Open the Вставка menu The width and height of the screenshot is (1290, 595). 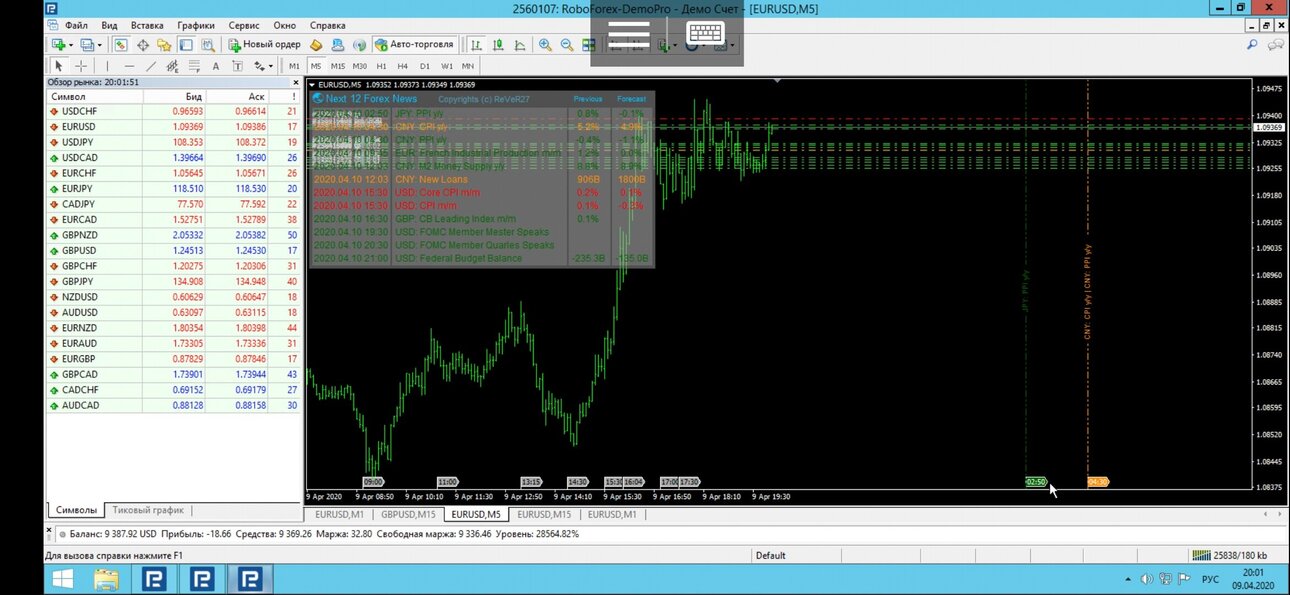[147, 25]
